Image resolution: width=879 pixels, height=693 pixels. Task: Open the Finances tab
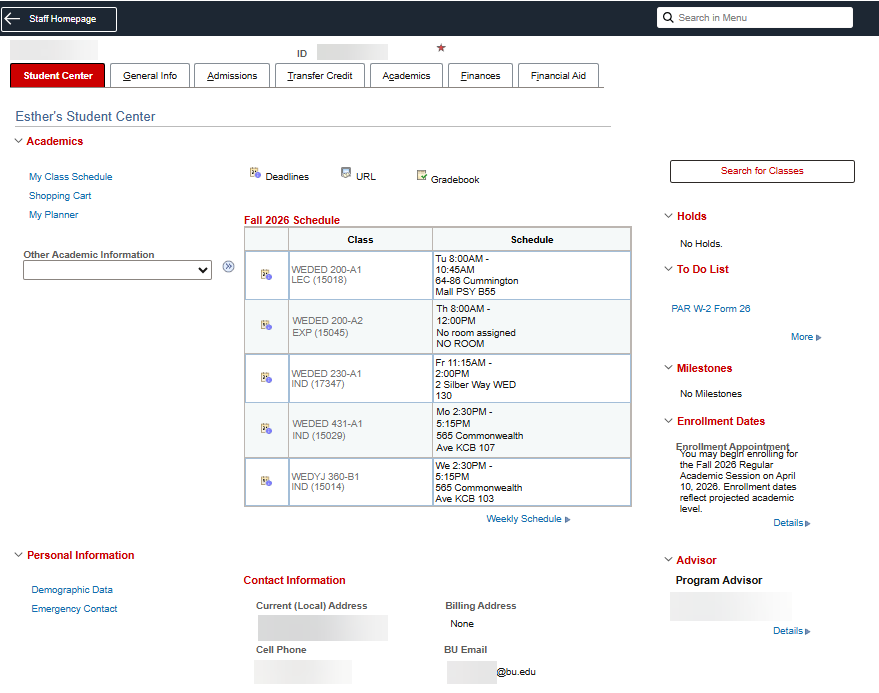[480, 75]
